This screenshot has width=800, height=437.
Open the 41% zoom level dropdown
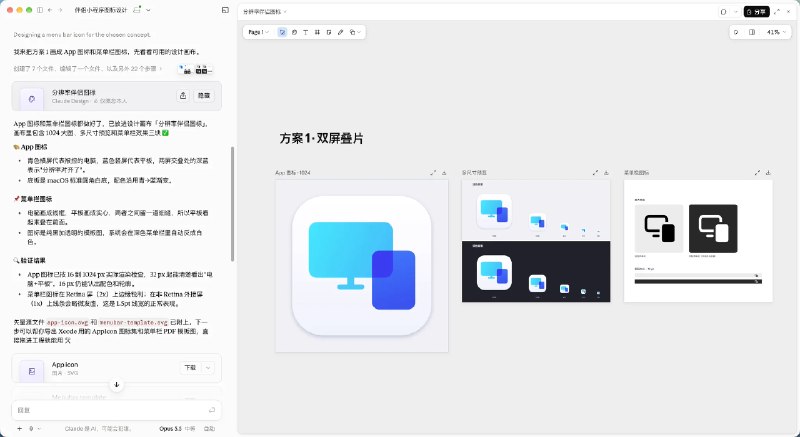click(x=776, y=32)
